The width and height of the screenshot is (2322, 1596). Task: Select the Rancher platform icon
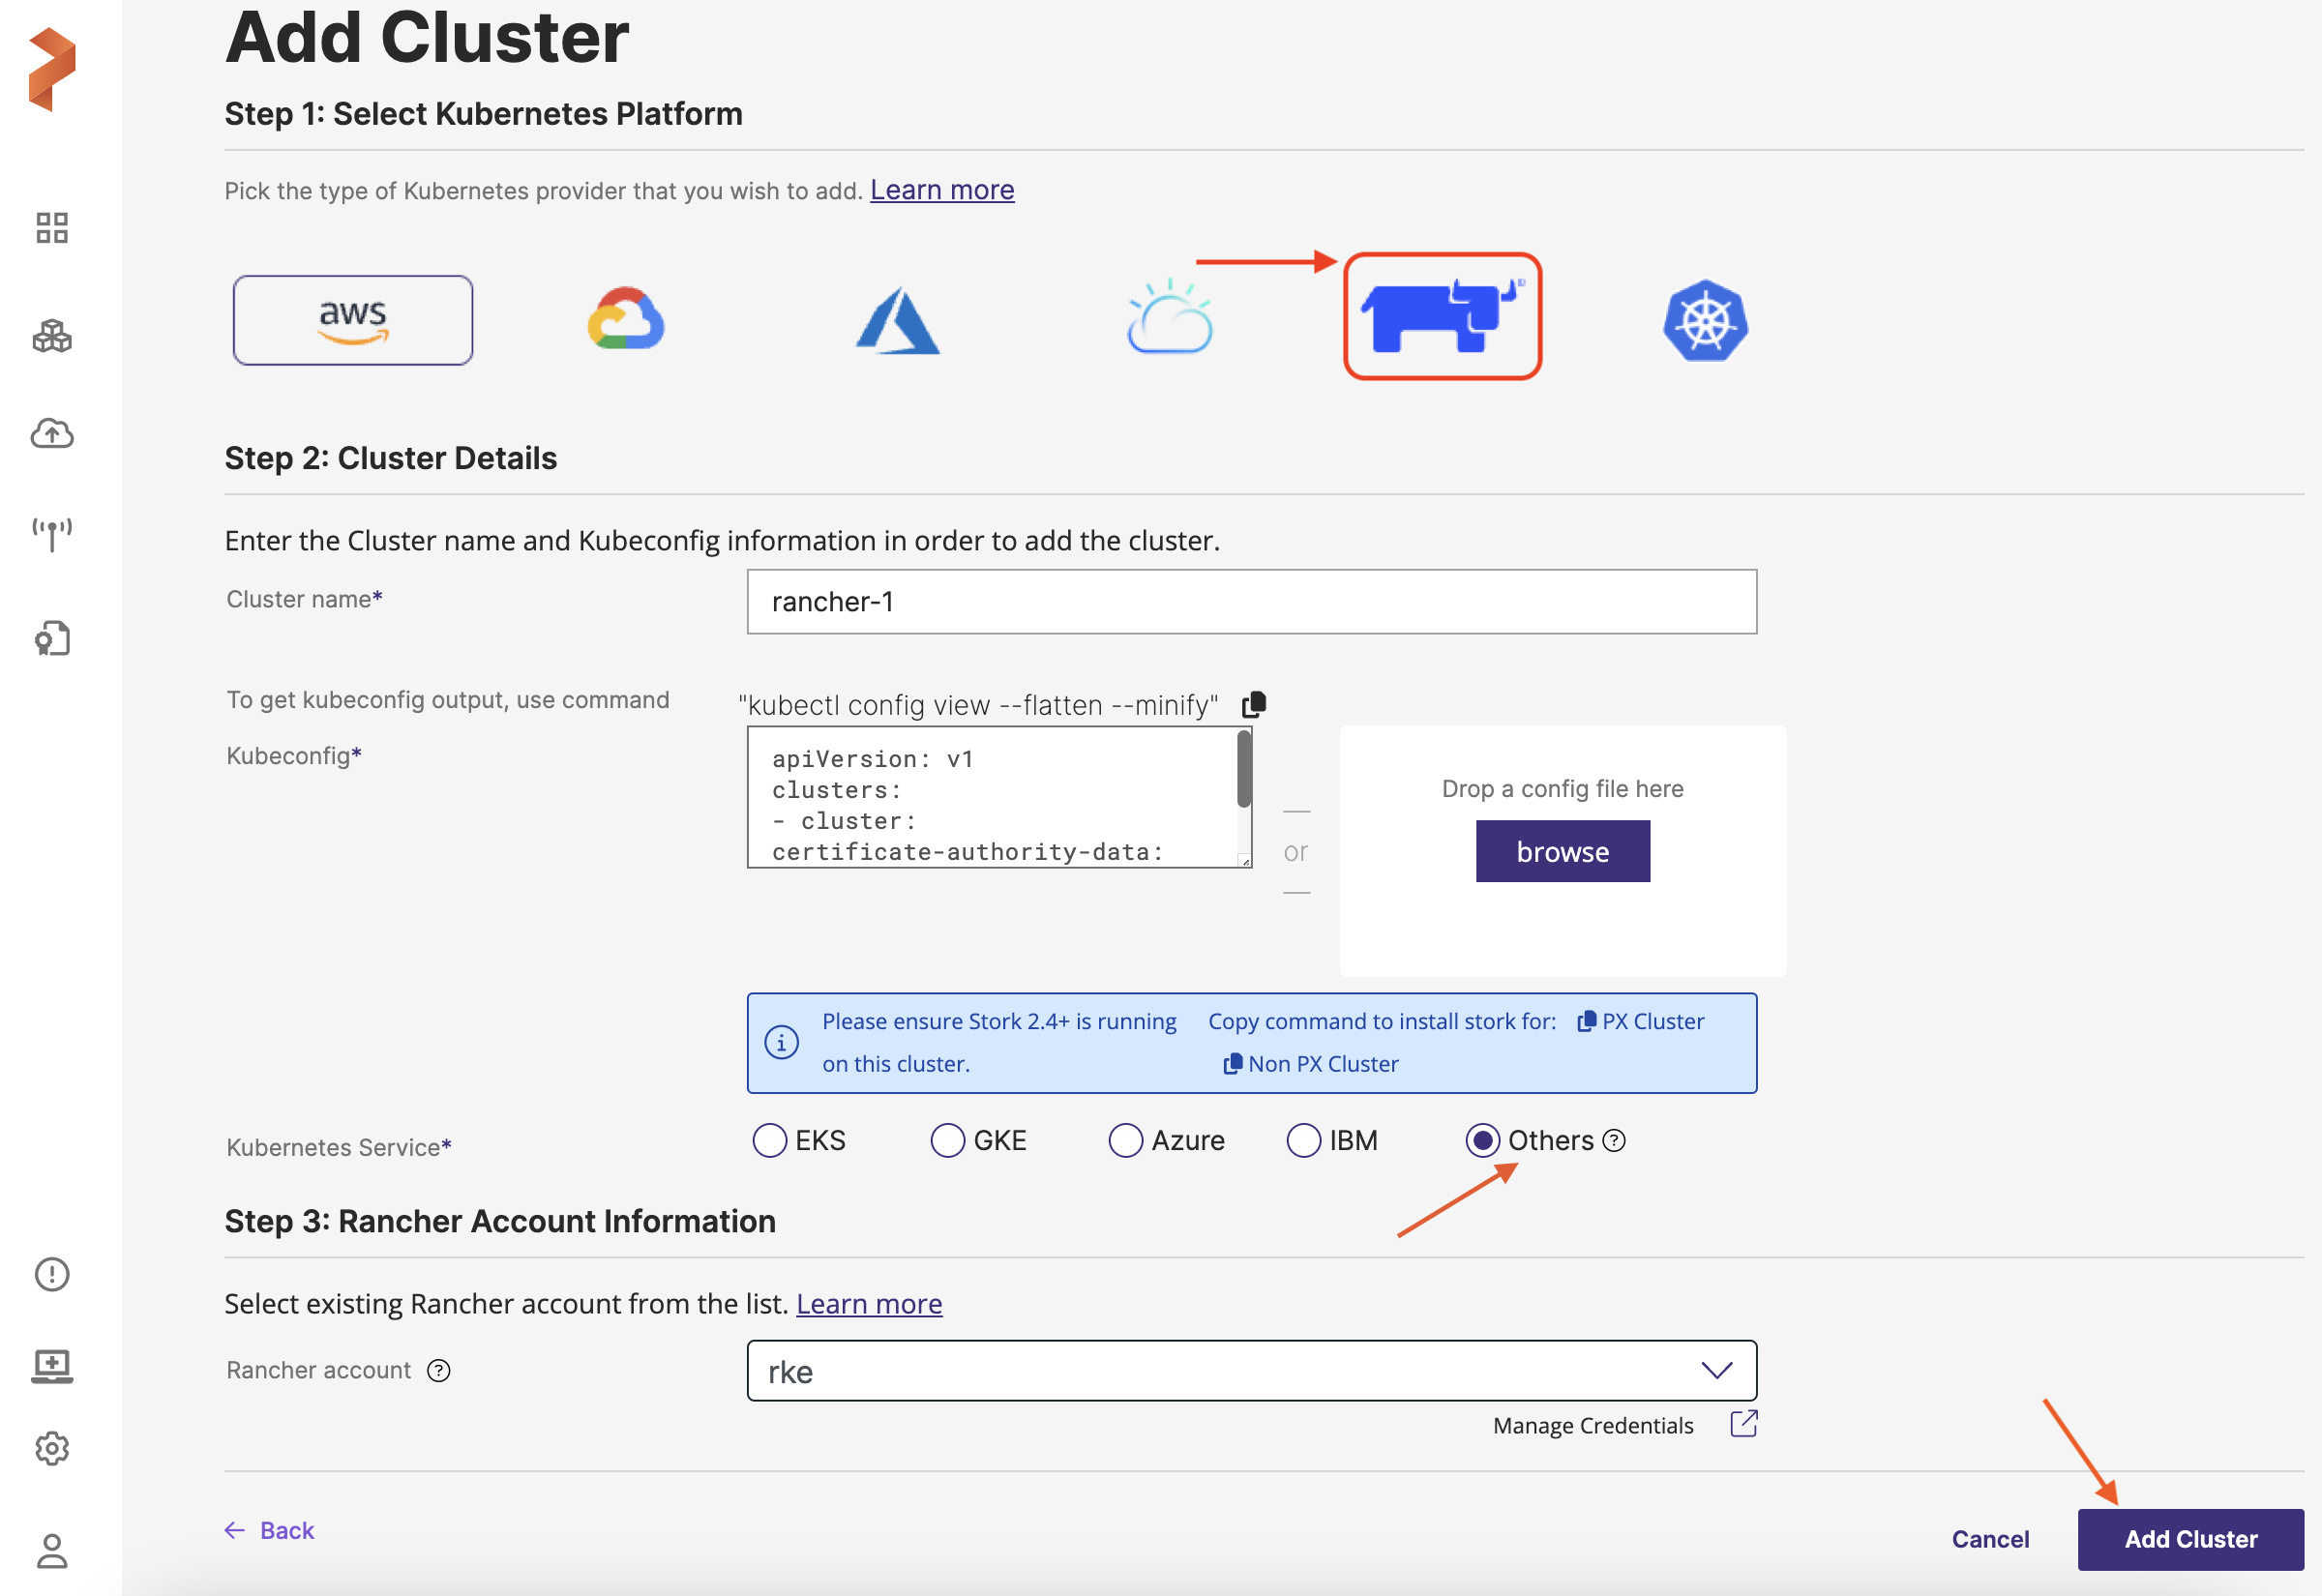click(x=1441, y=317)
